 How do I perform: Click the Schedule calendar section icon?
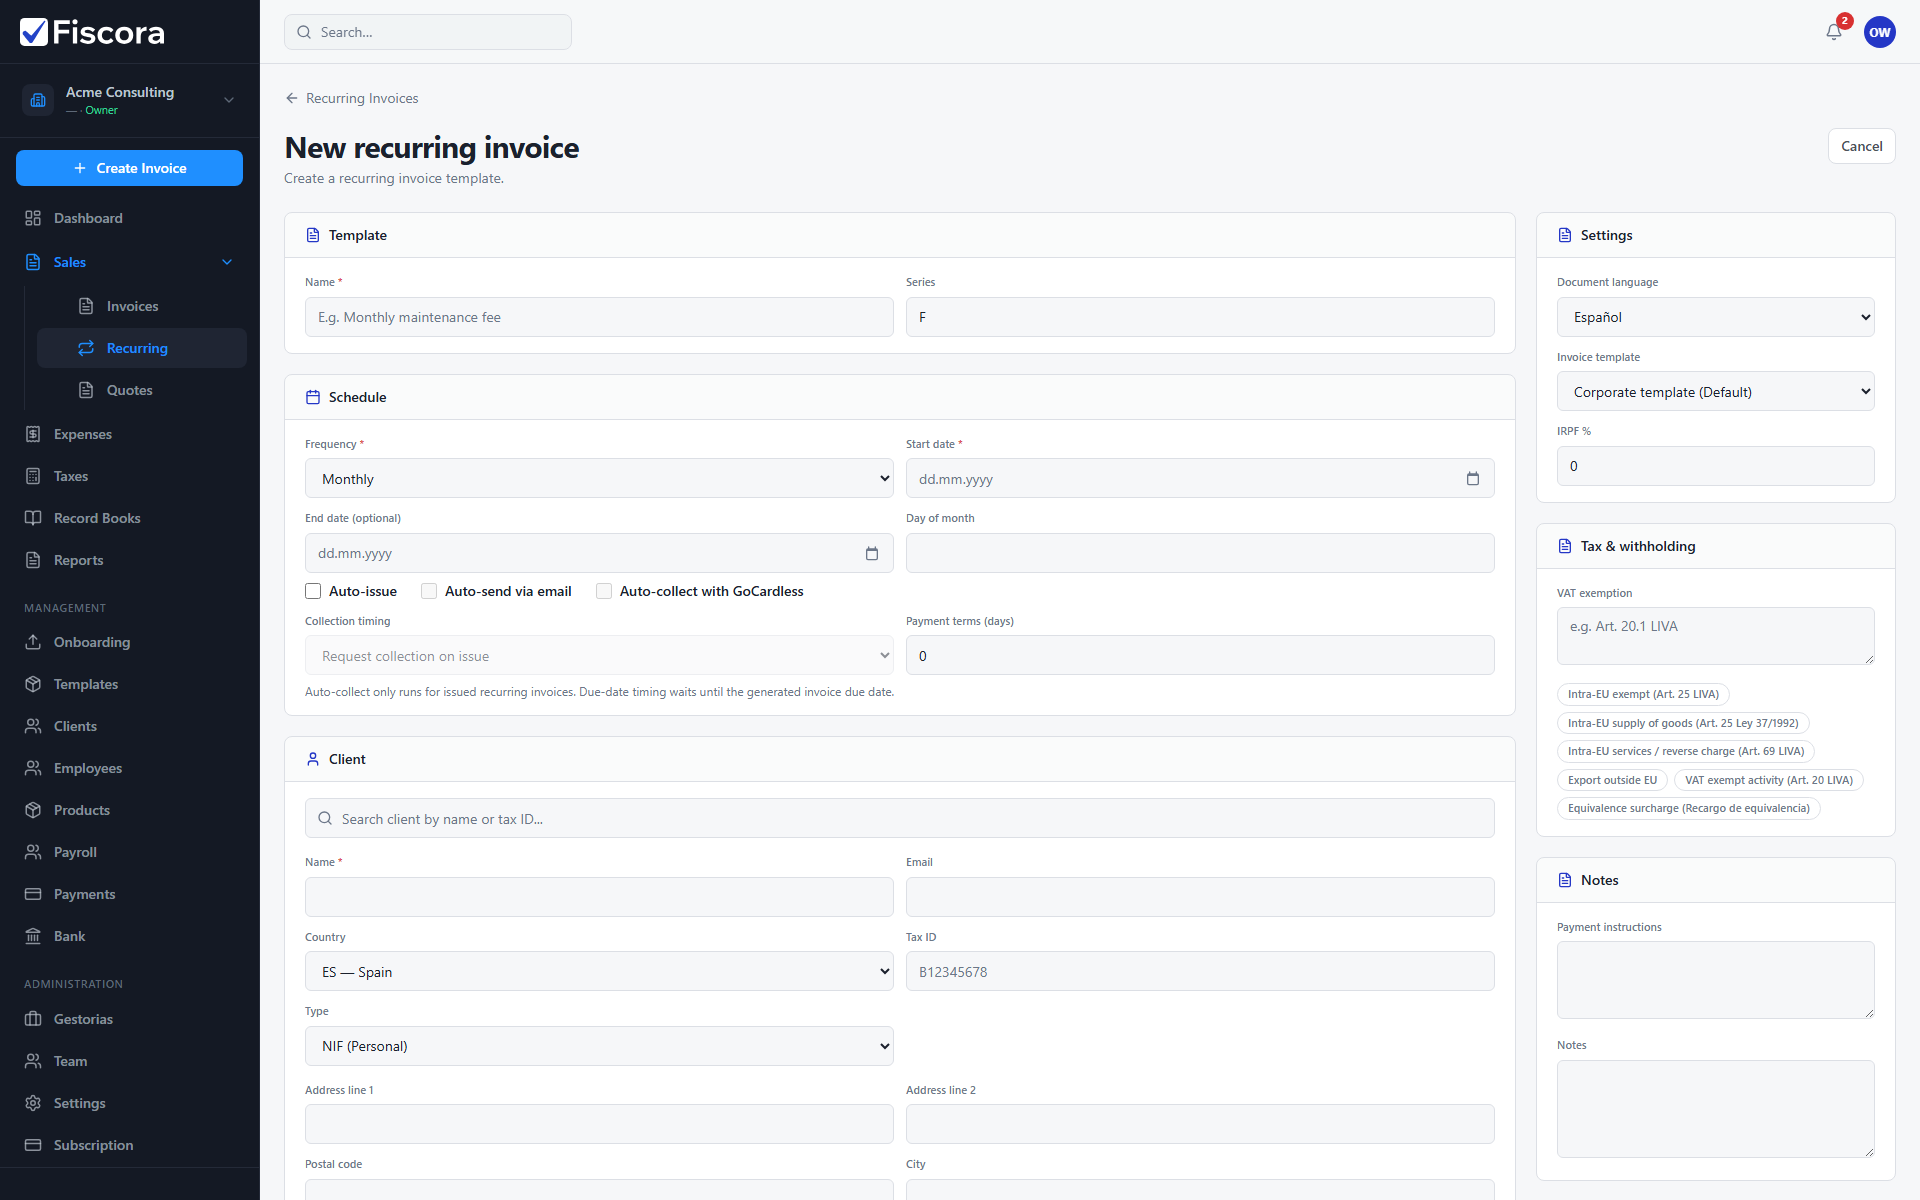pyautogui.click(x=313, y=397)
